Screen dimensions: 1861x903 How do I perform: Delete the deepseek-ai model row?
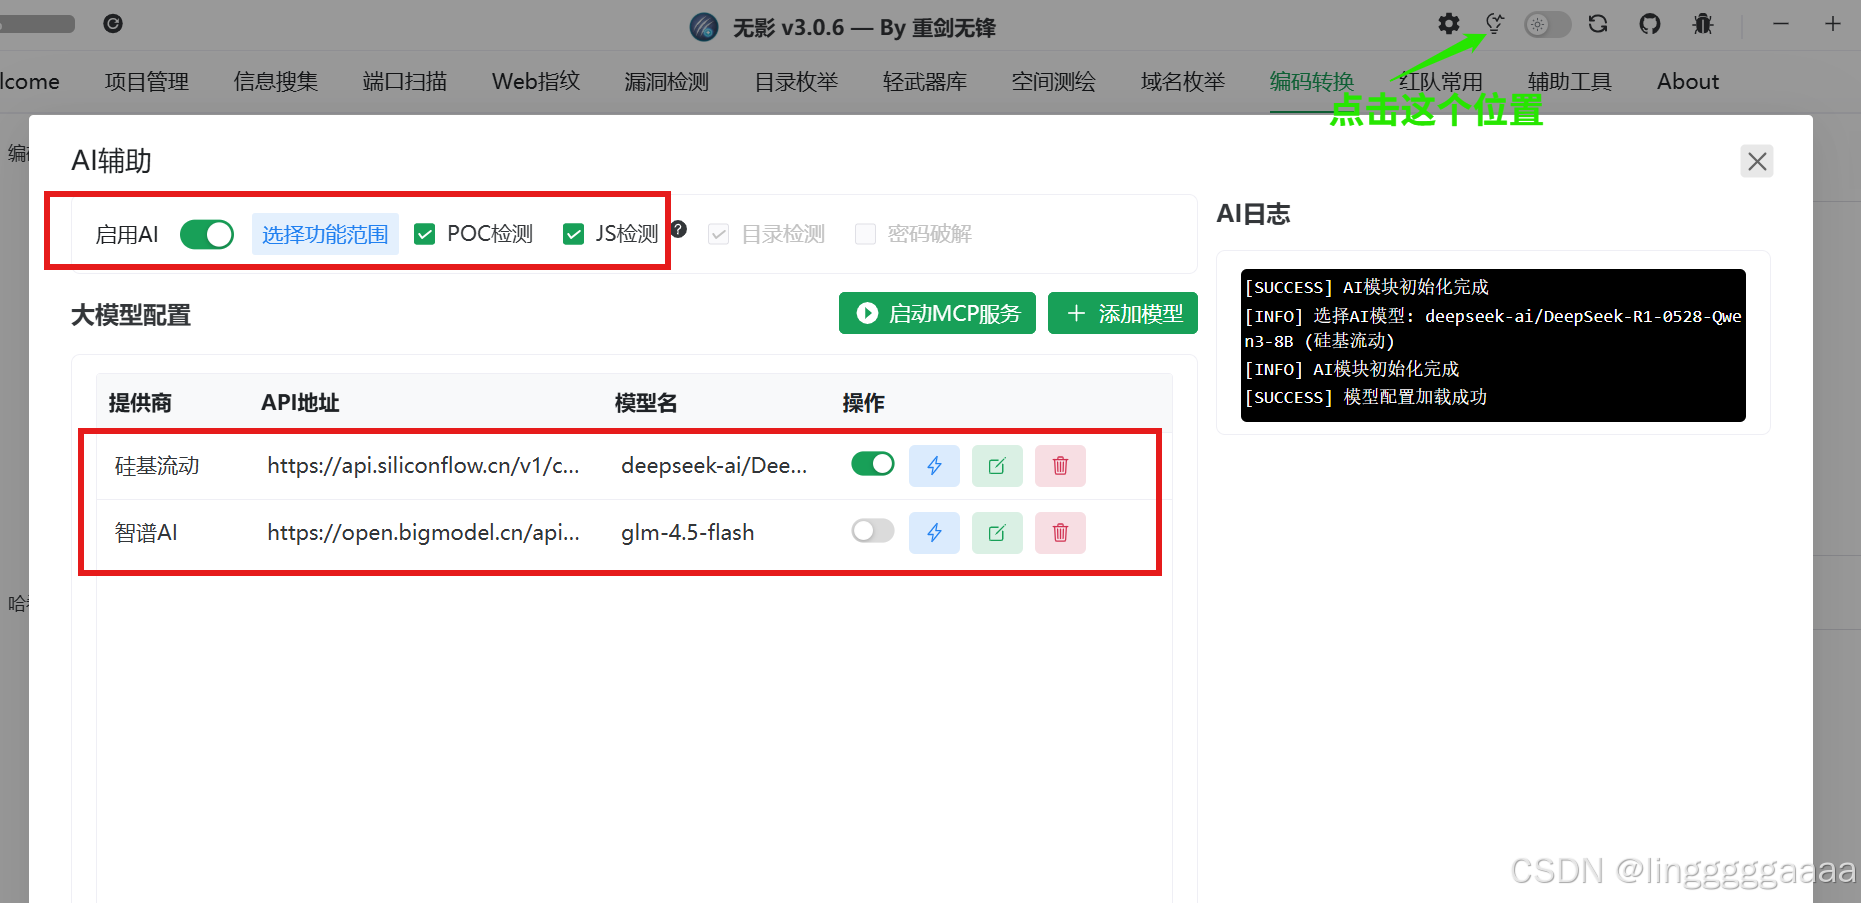(1059, 465)
